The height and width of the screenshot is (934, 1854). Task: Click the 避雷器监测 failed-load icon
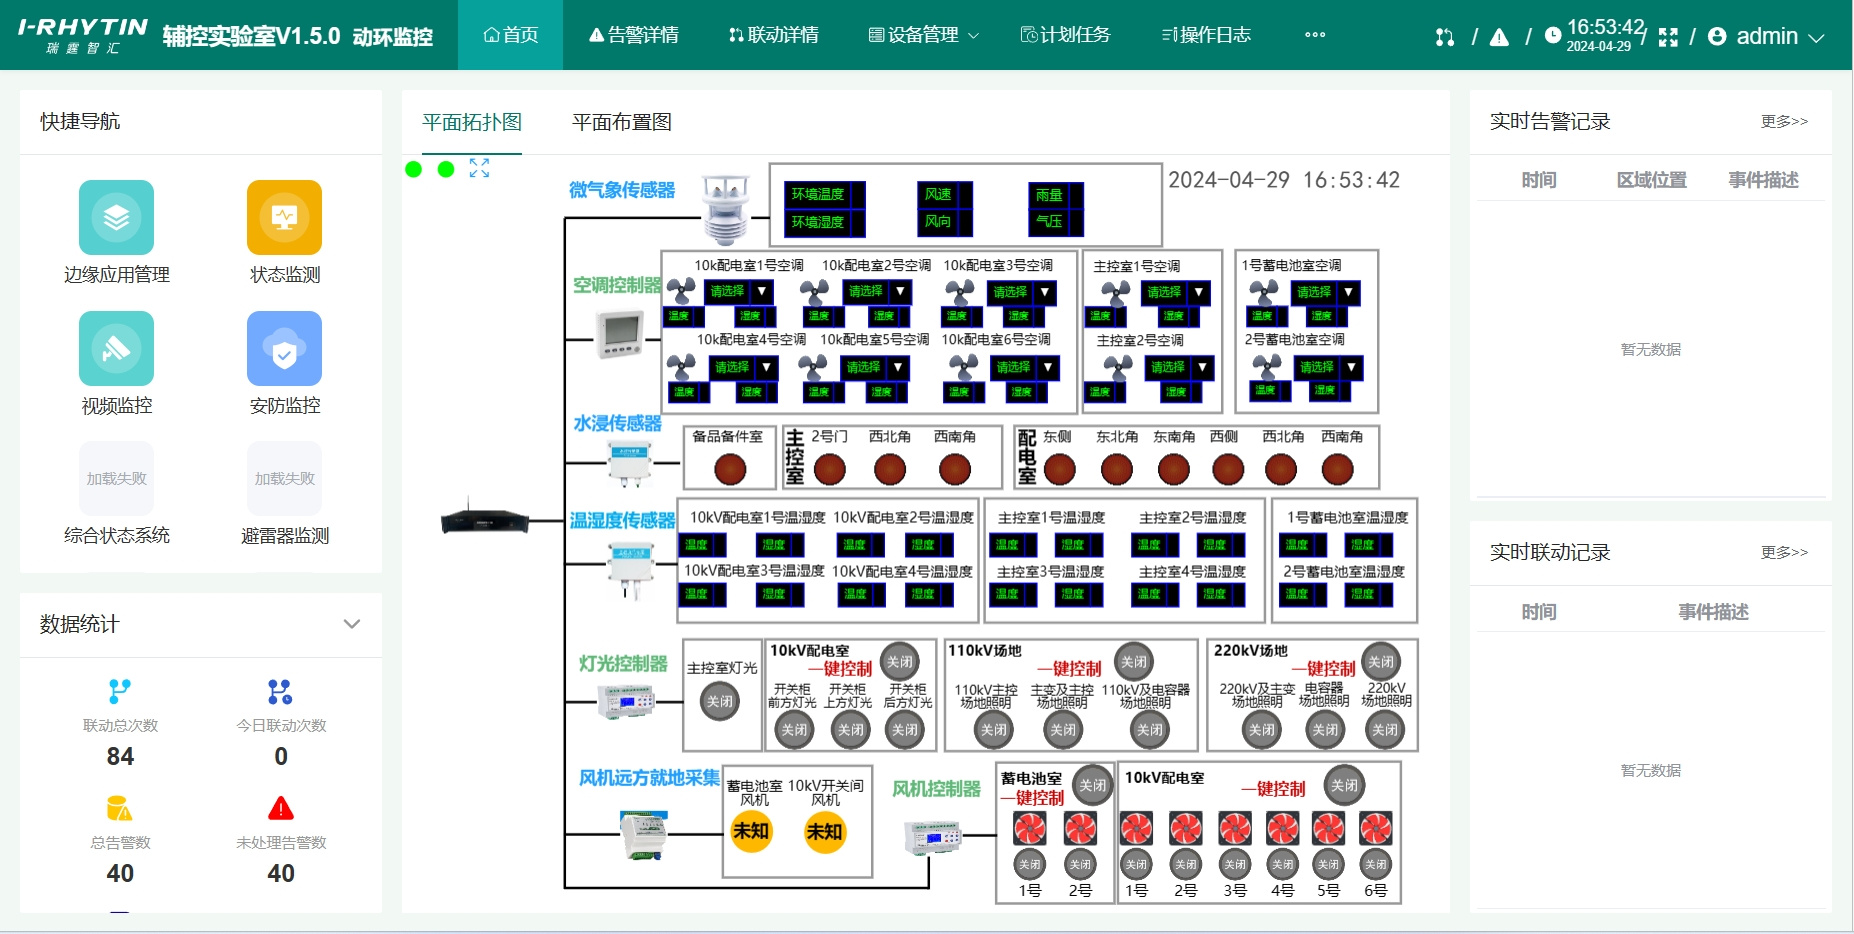(x=284, y=478)
